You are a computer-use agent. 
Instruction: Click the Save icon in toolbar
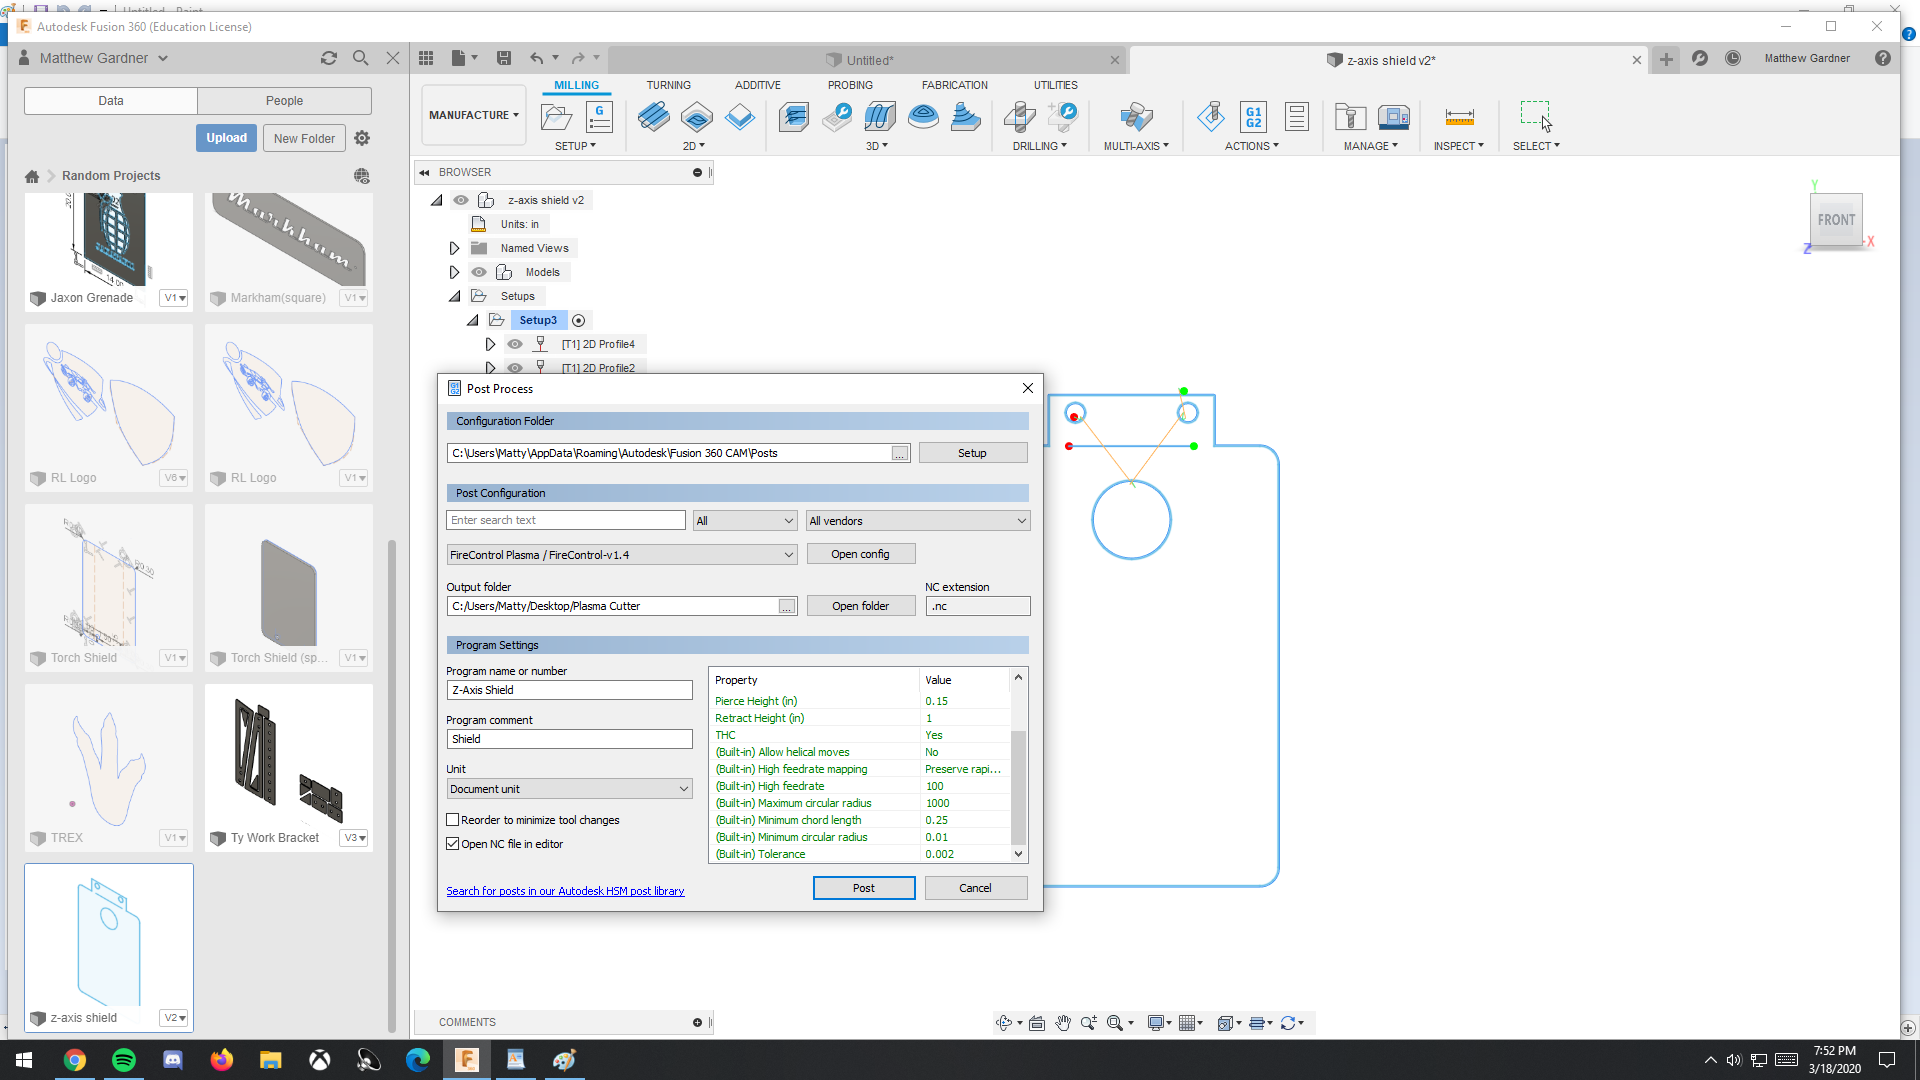504,58
